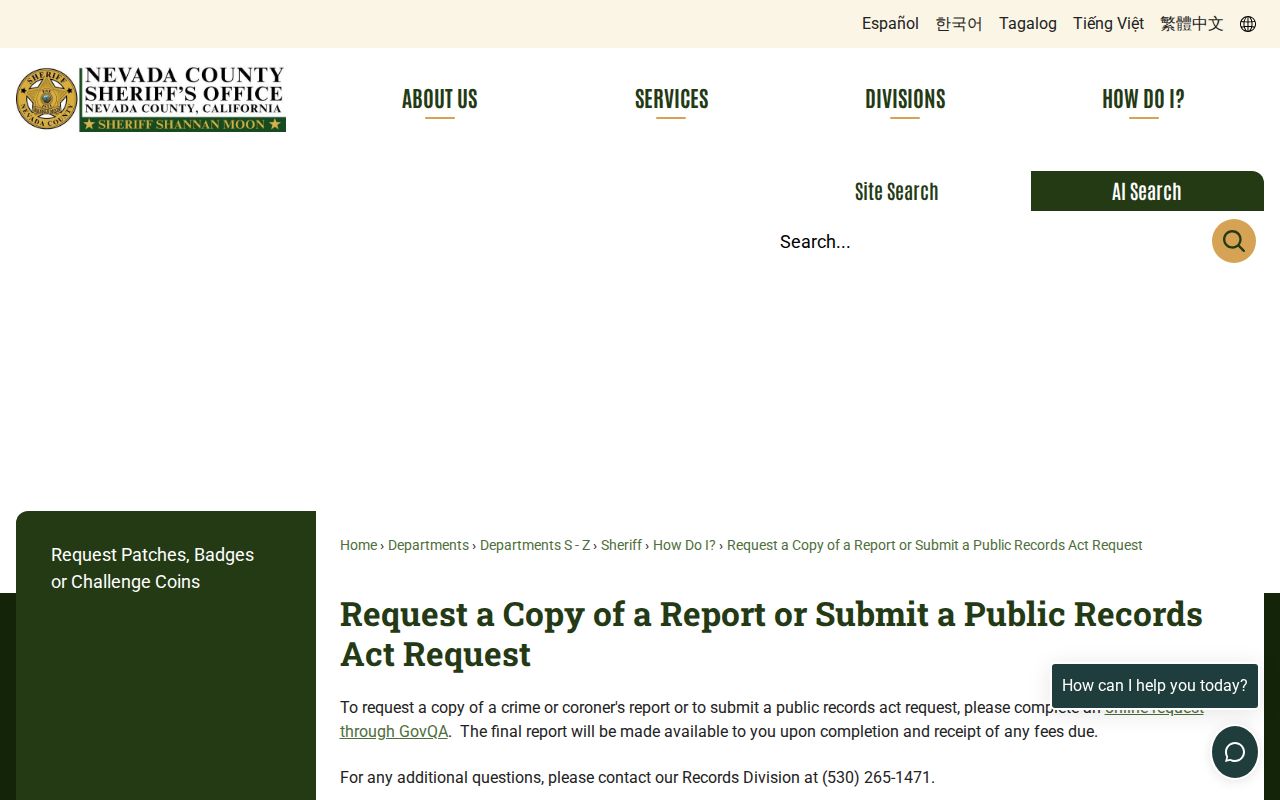Switch language to Español
Viewport: 1280px width, 800px height.
[890, 23]
